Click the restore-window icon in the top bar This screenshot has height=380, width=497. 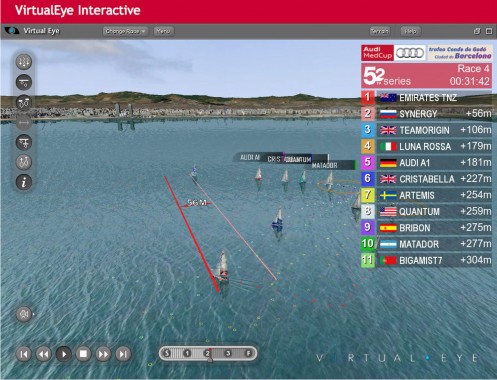[477, 31]
